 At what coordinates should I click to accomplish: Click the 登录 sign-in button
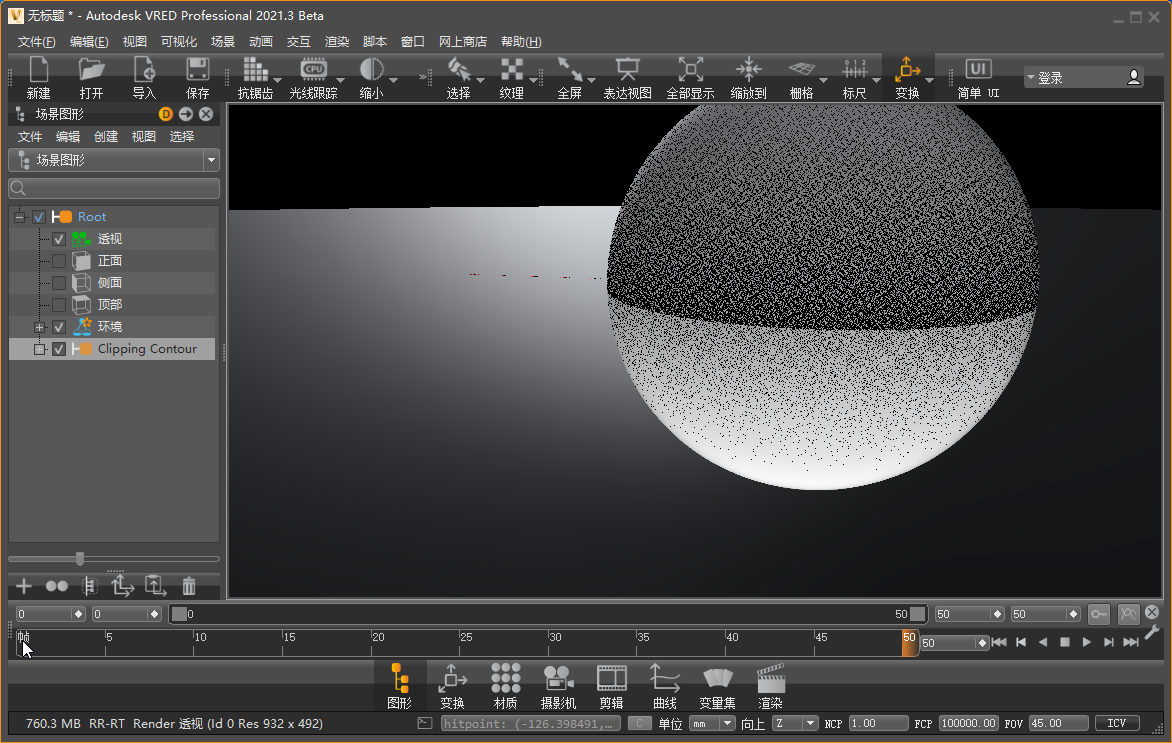point(1084,77)
